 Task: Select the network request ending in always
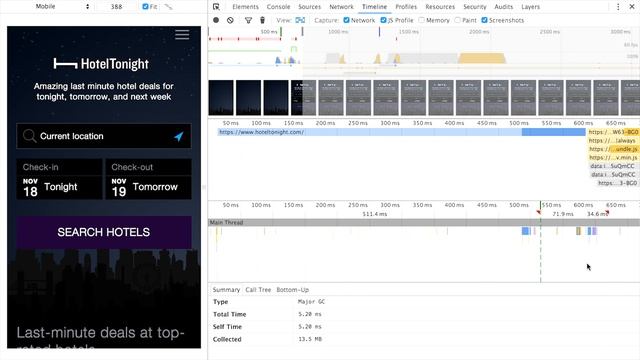tap(613, 140)
